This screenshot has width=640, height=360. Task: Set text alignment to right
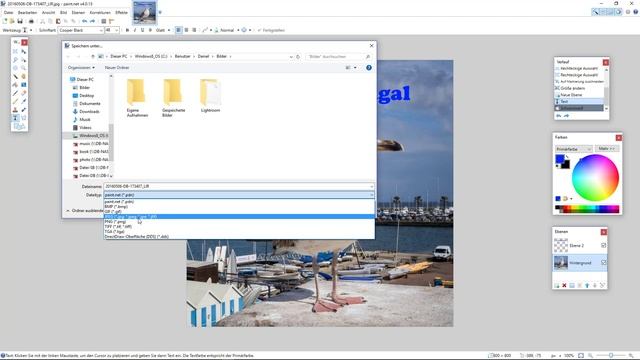tap(194, 30)
